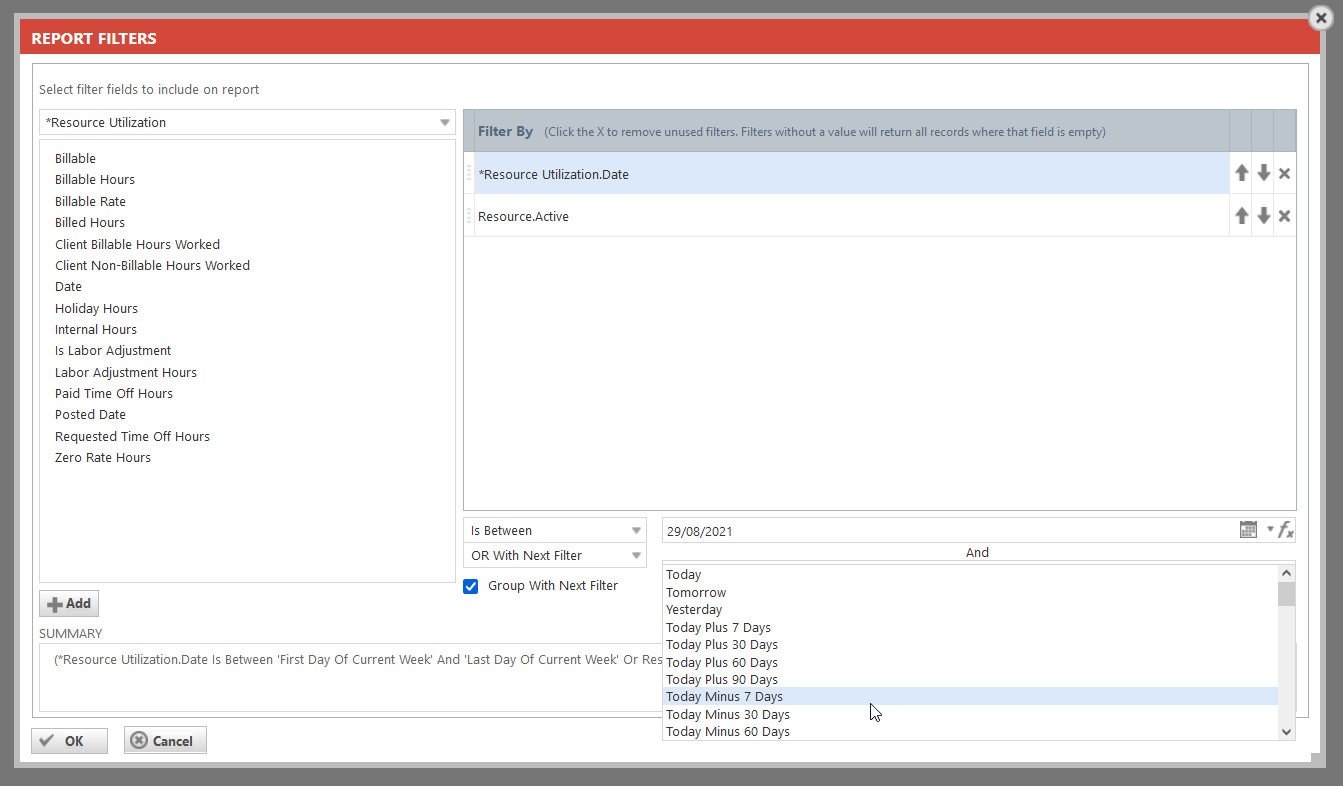Choose Yesterday from the date list
Viewport: 1343px width, 786px height.
[x=694, y=610]
